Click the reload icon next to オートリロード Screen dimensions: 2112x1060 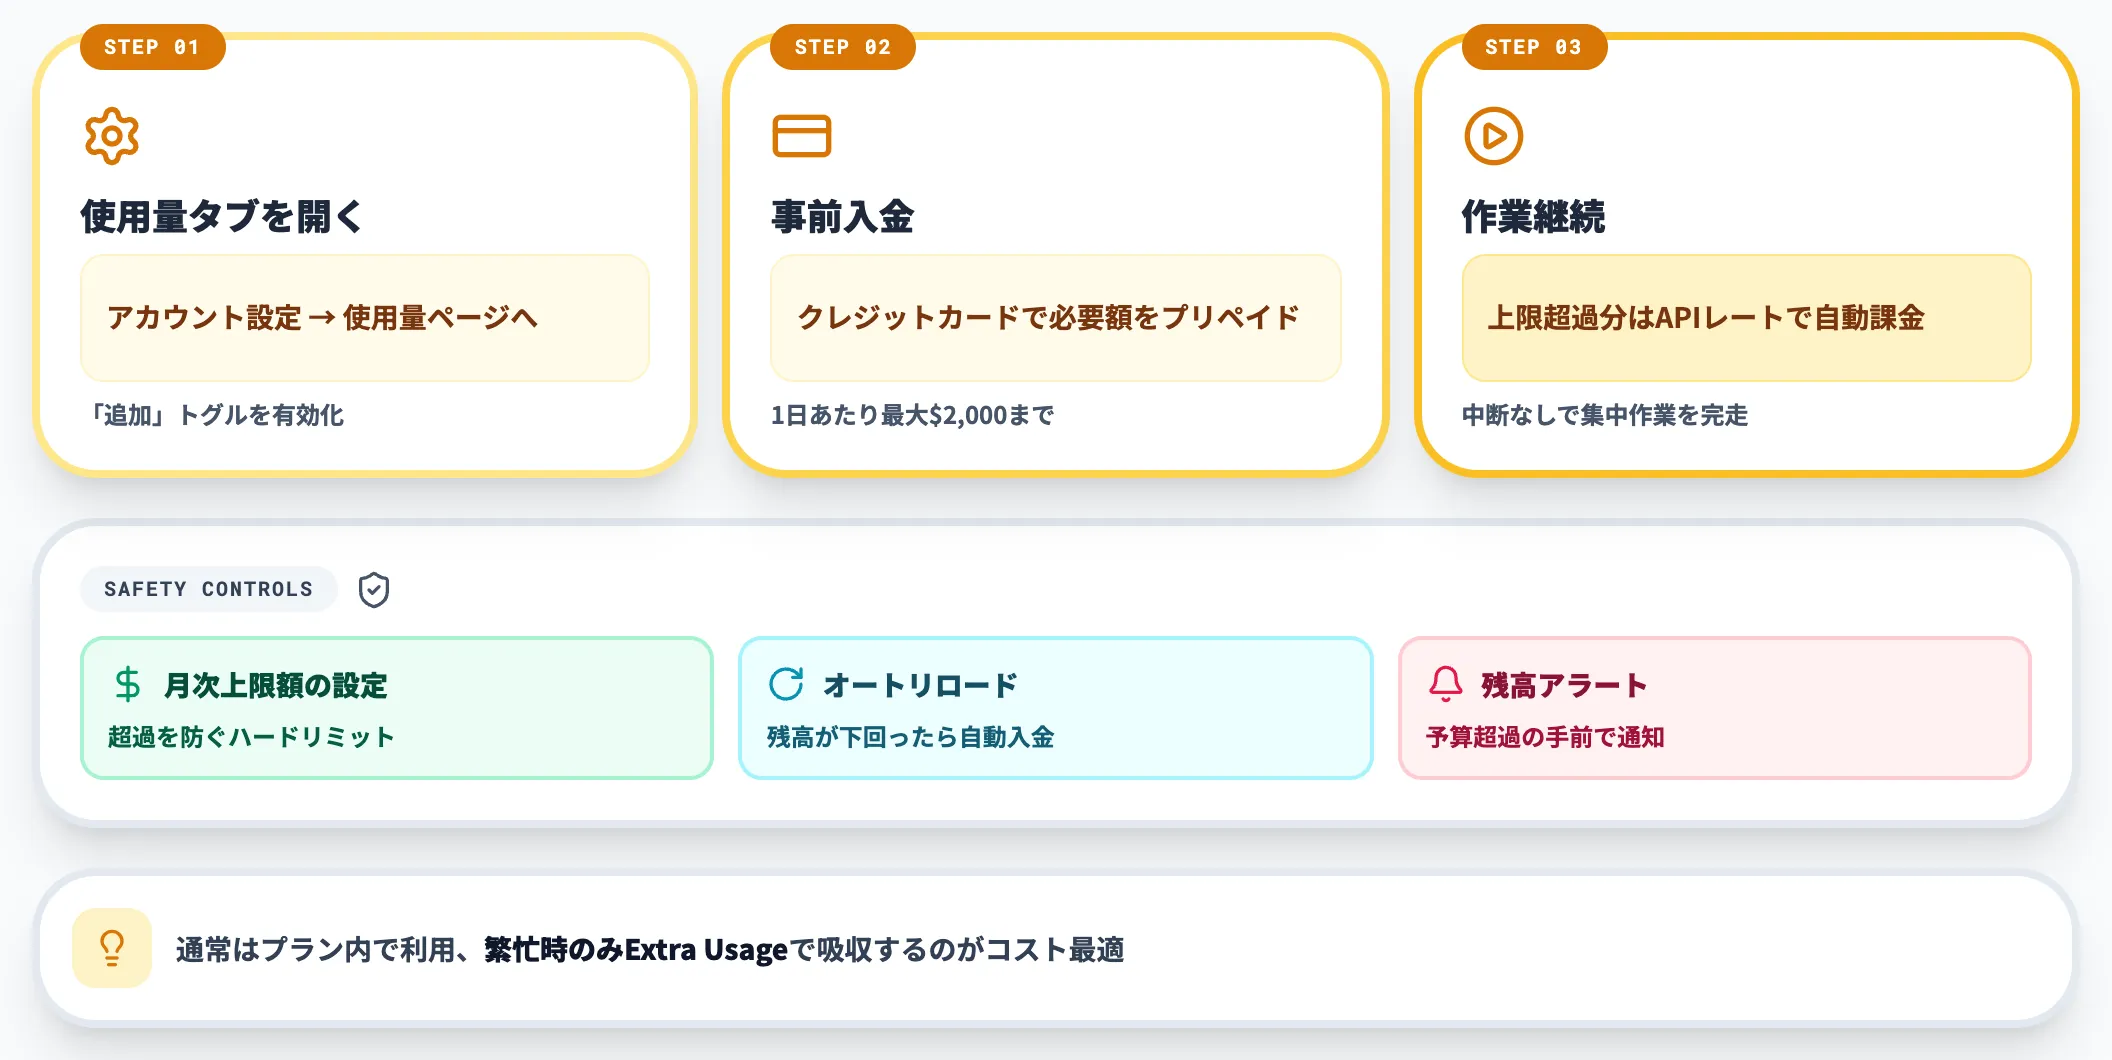click(x=786, y=685)
